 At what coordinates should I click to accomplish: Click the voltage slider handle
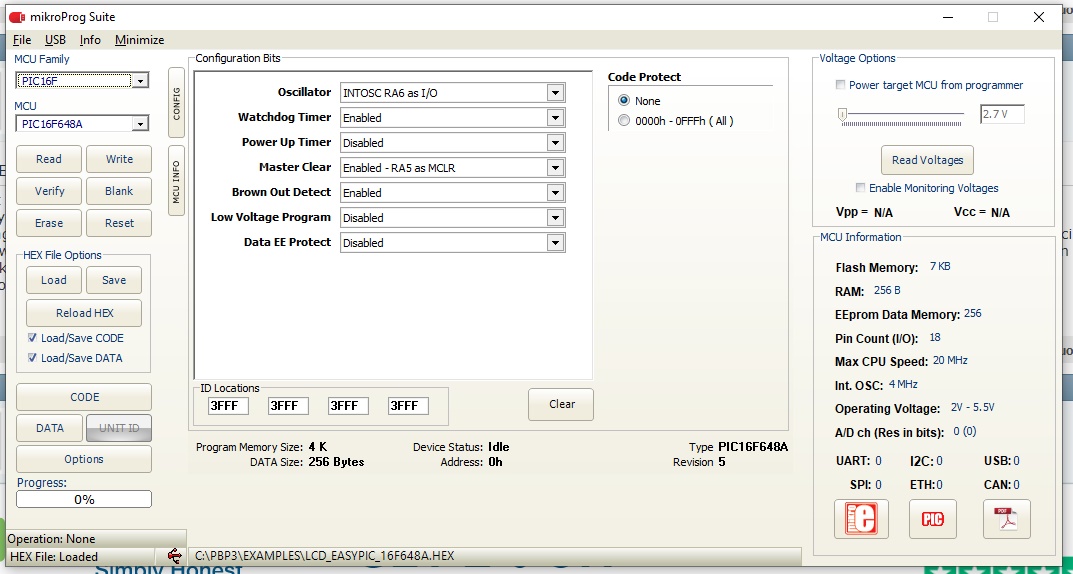point(842,115)
